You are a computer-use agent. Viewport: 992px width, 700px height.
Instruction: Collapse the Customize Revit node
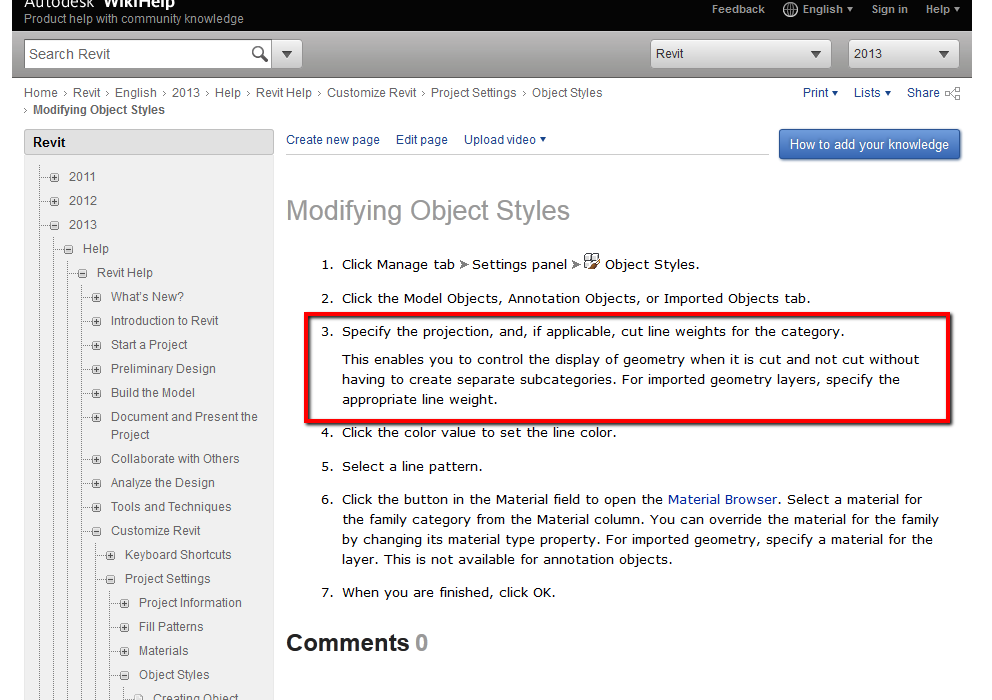96,532
